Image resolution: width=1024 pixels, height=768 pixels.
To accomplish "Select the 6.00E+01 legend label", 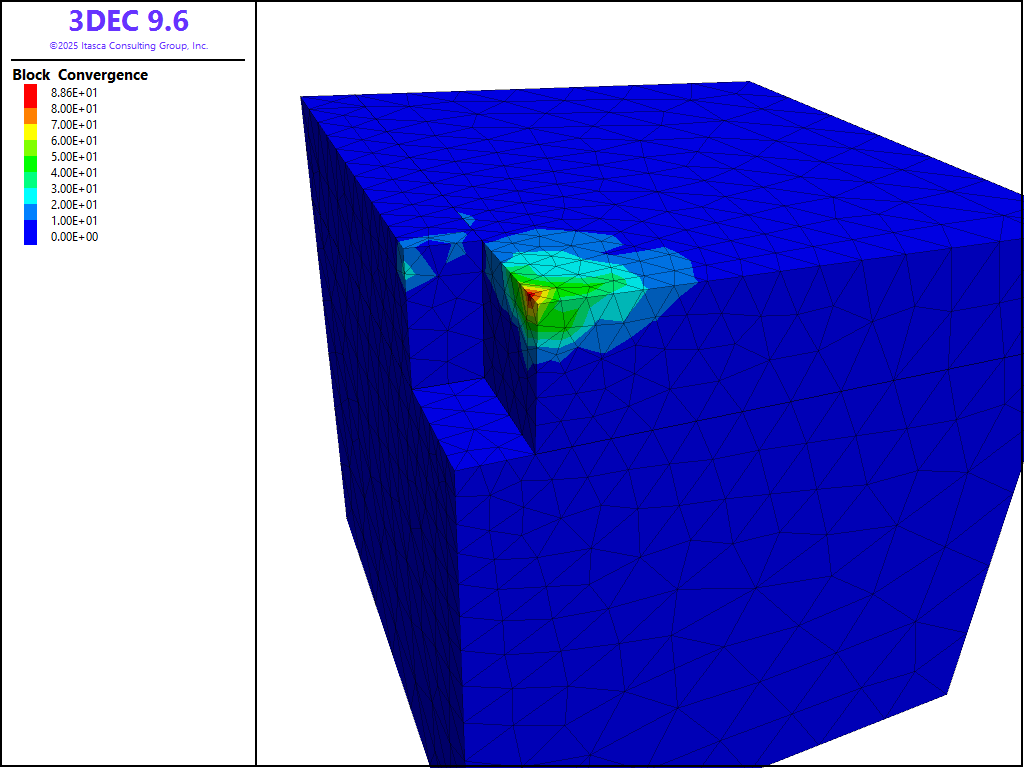I will click(x=74, y=140).
